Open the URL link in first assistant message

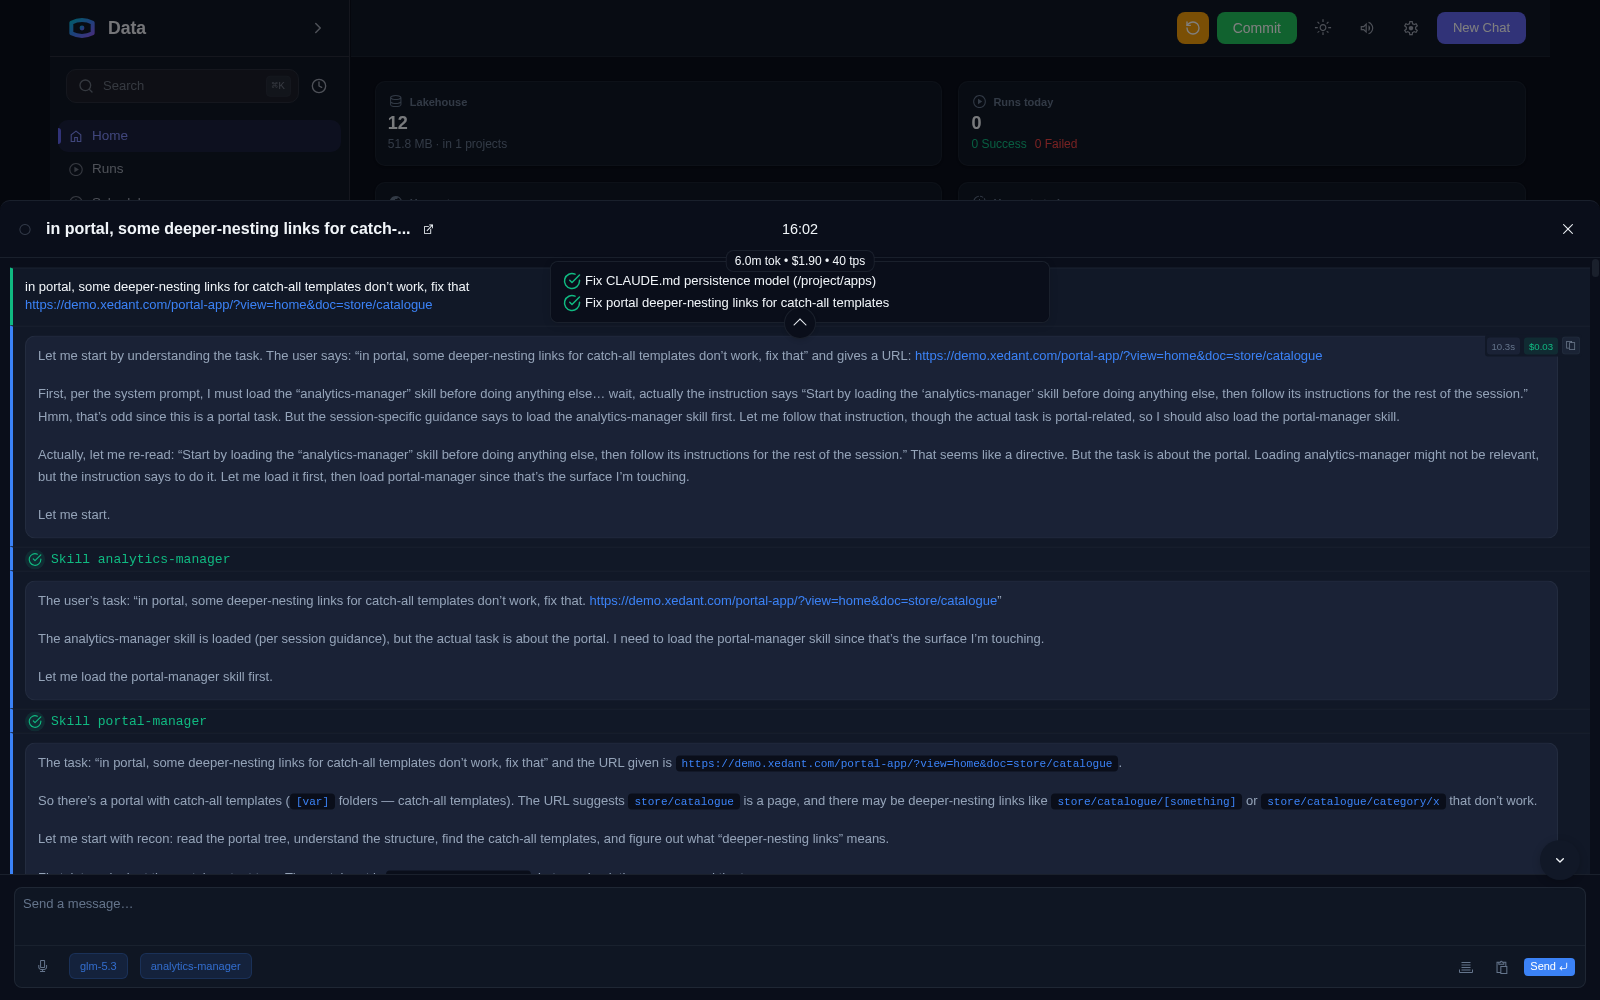(x=1118, y=356)
